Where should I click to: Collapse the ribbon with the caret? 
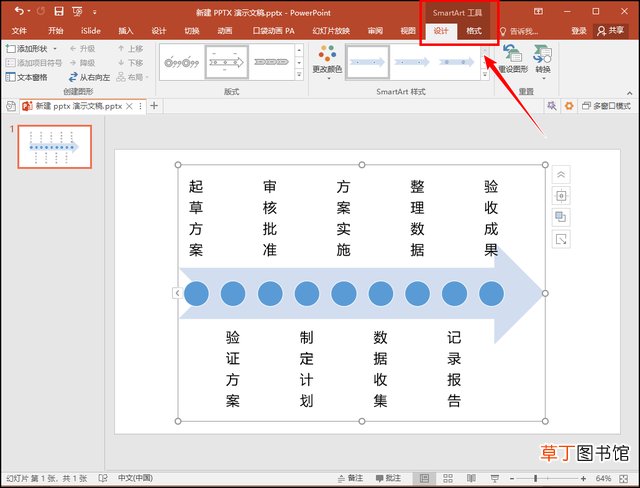click(x=630, y=93)
